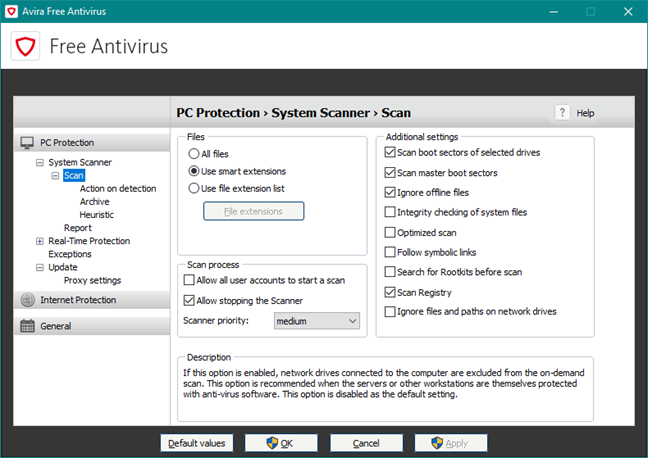Open the Internet Protection section

click(x=92, y=300)
